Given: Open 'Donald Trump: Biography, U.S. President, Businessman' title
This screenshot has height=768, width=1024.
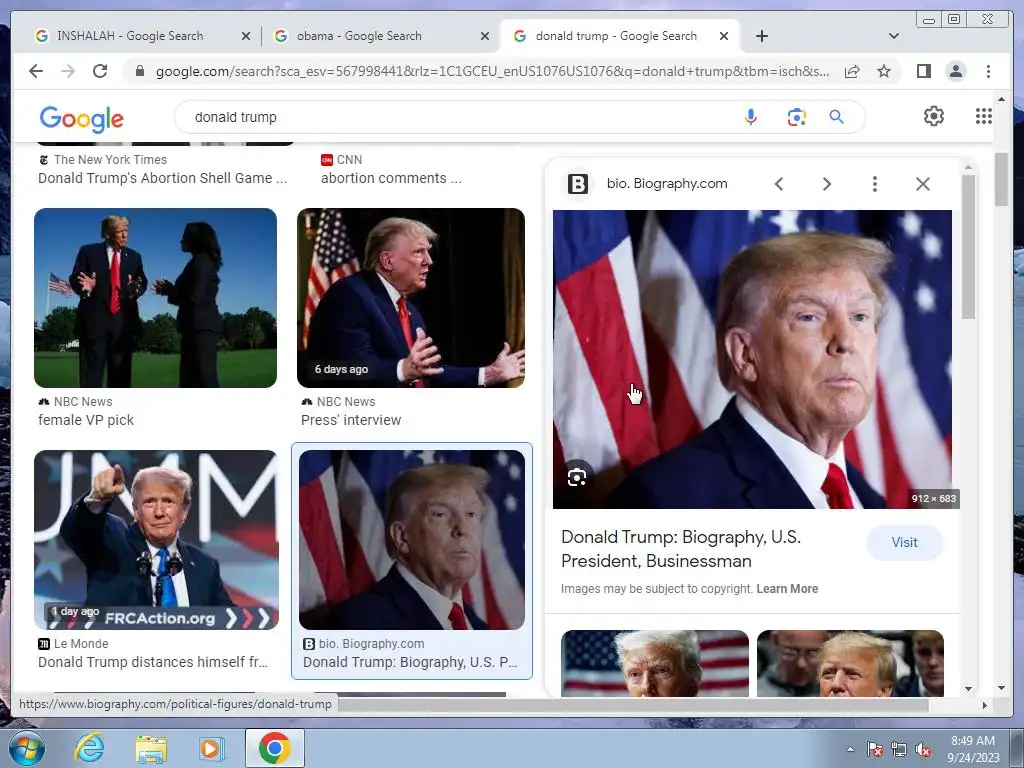Looking at the screenshot, I should click(x=680, y=549).
